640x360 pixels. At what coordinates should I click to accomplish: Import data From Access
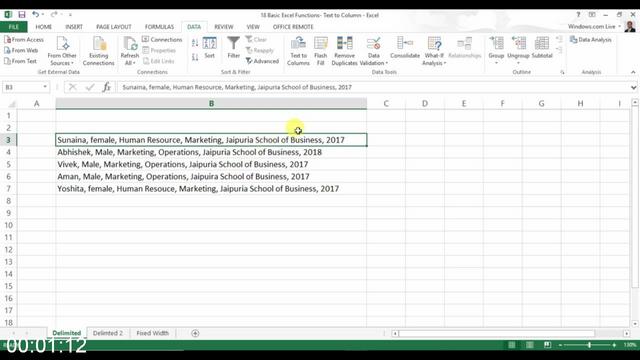pos(24,40)
